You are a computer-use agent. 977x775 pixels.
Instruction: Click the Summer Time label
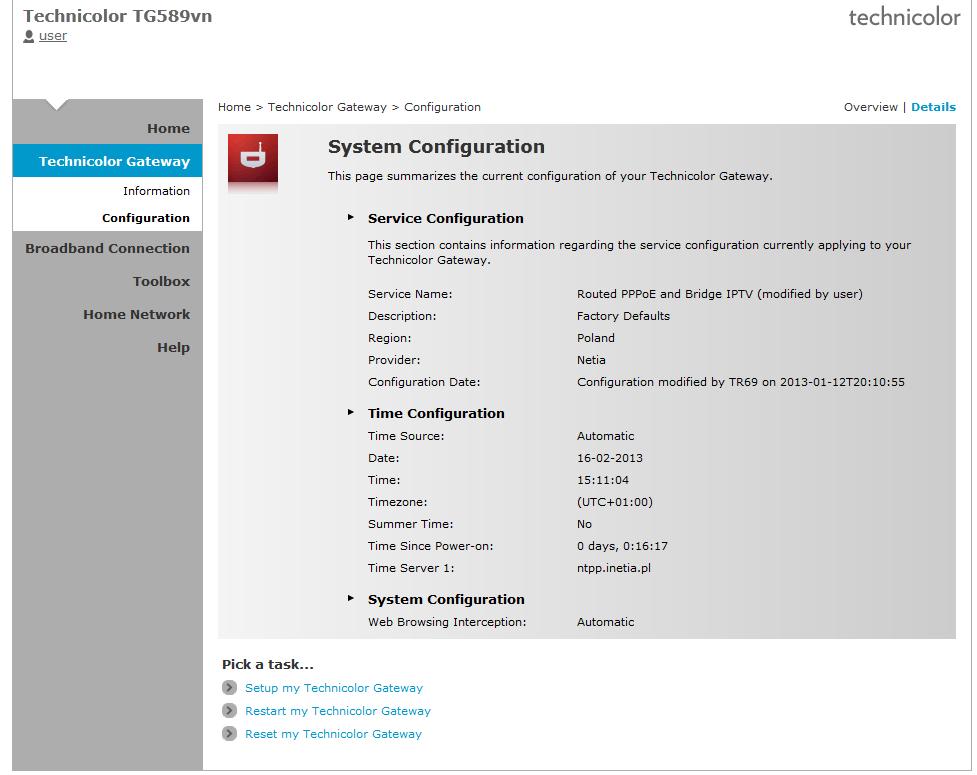[411, 524]
